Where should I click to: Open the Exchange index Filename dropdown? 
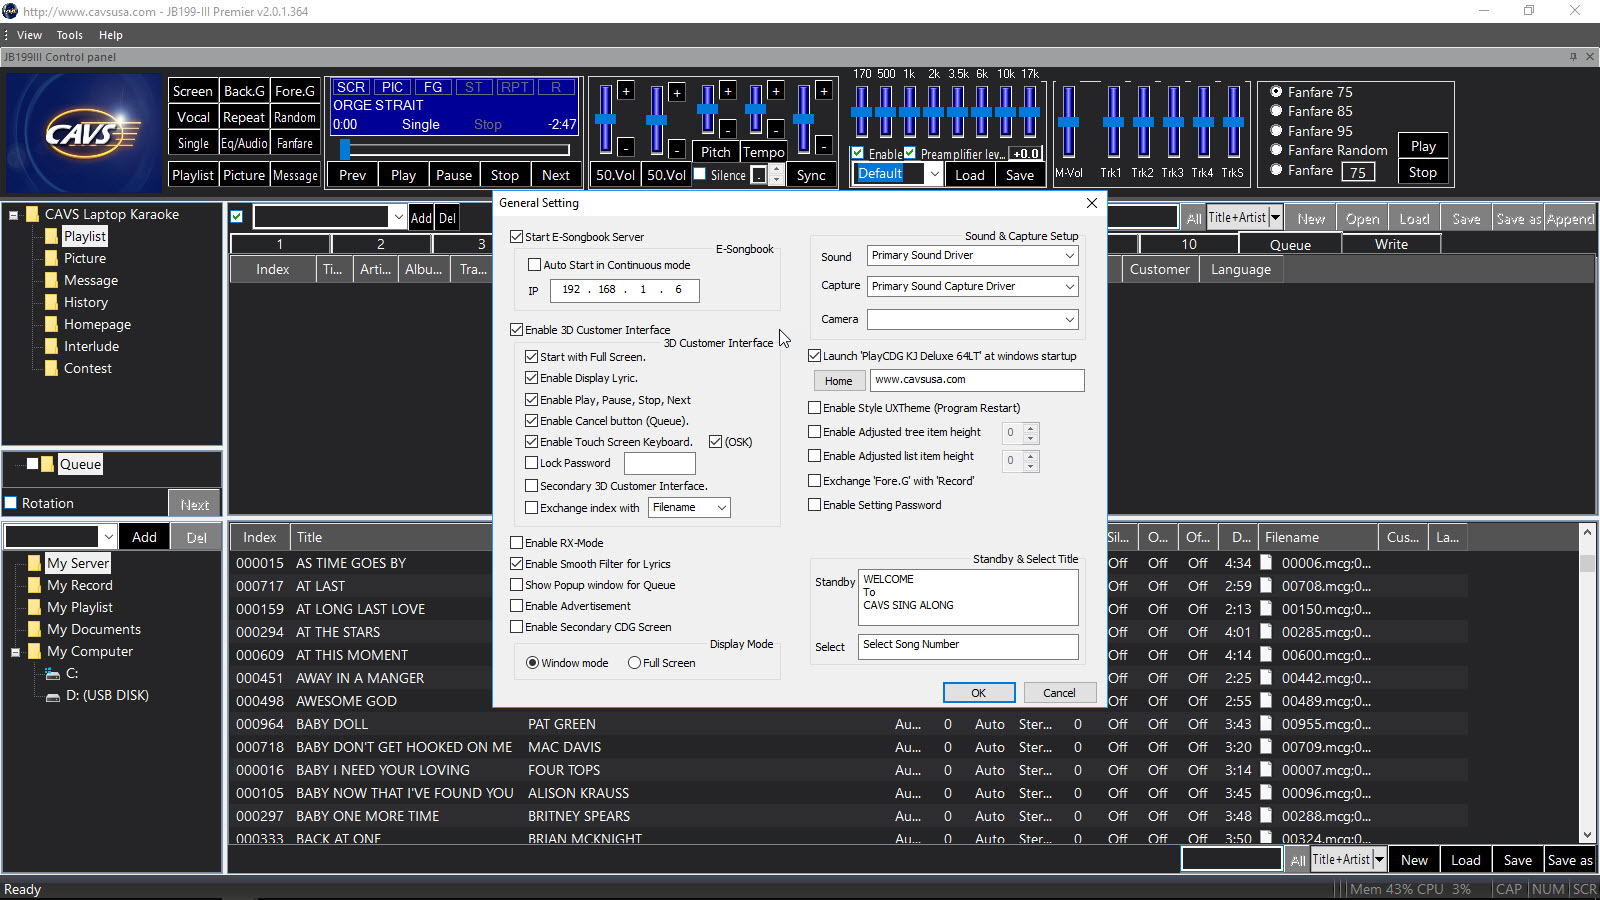coord(722,508)
